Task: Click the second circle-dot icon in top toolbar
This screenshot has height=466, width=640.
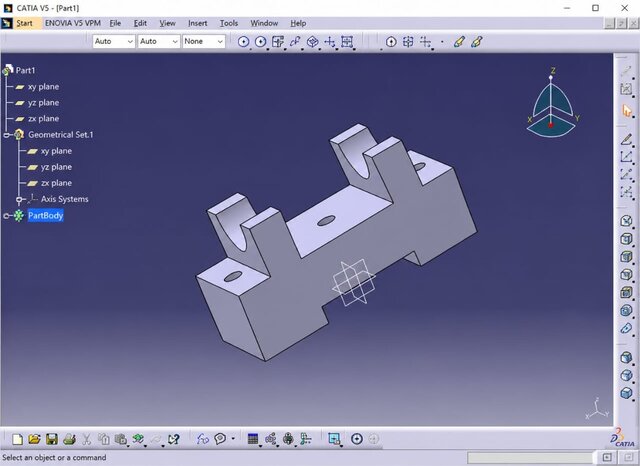Action: tap(260, 42)
